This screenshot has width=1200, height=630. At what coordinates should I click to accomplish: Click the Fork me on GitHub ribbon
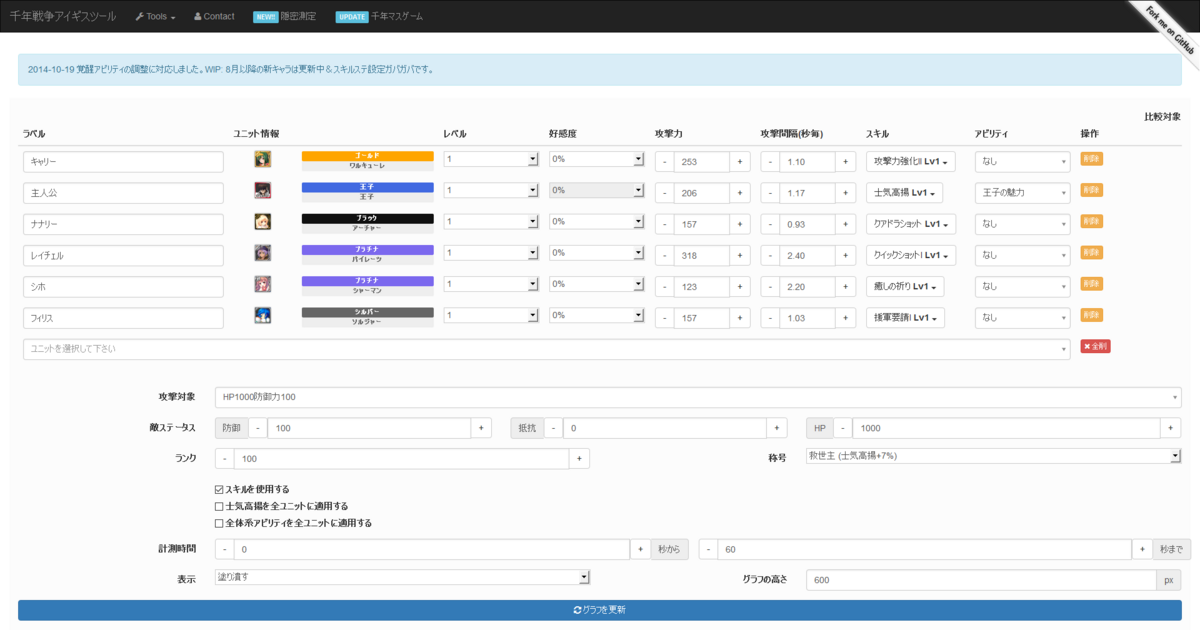[x=1168, y=30]
